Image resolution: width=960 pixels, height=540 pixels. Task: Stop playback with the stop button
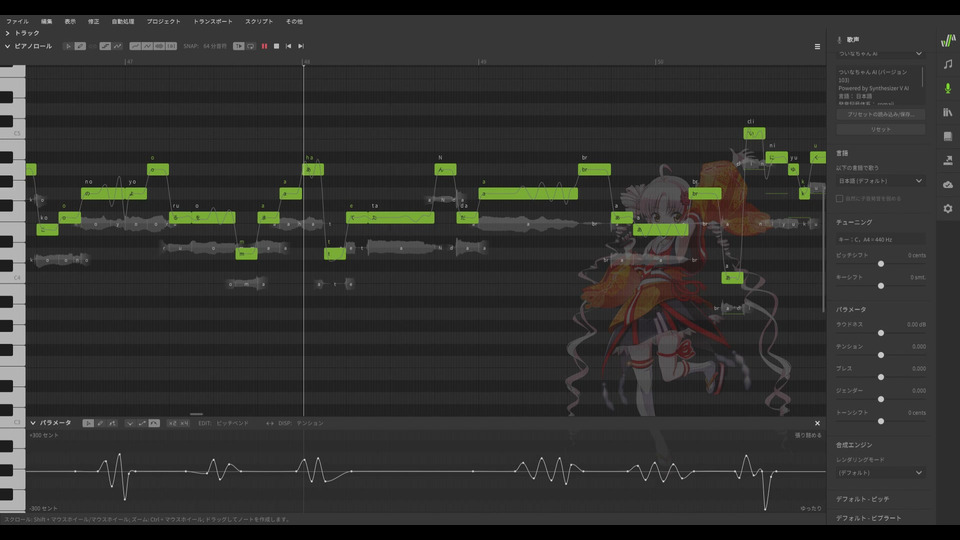277,46
